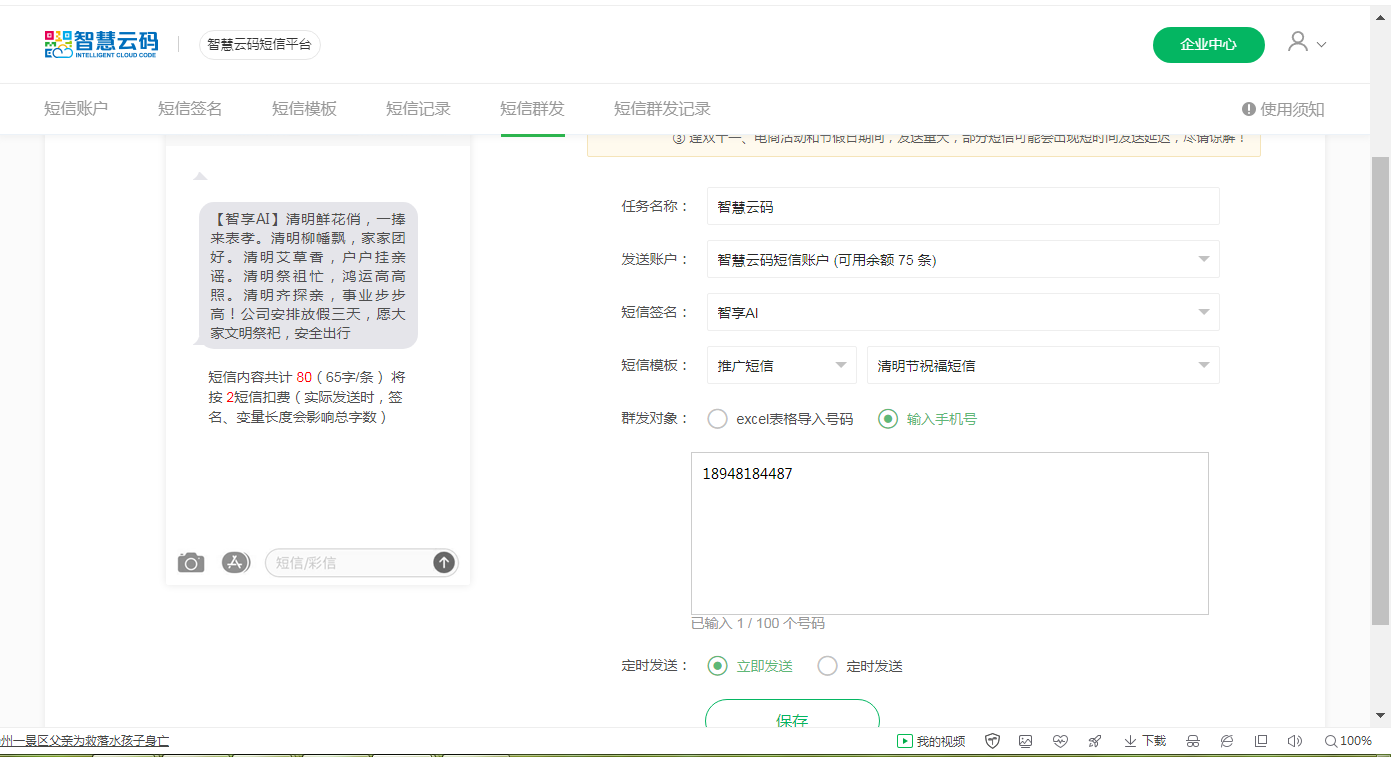Click the App Store icon in preview

point(235,562)
